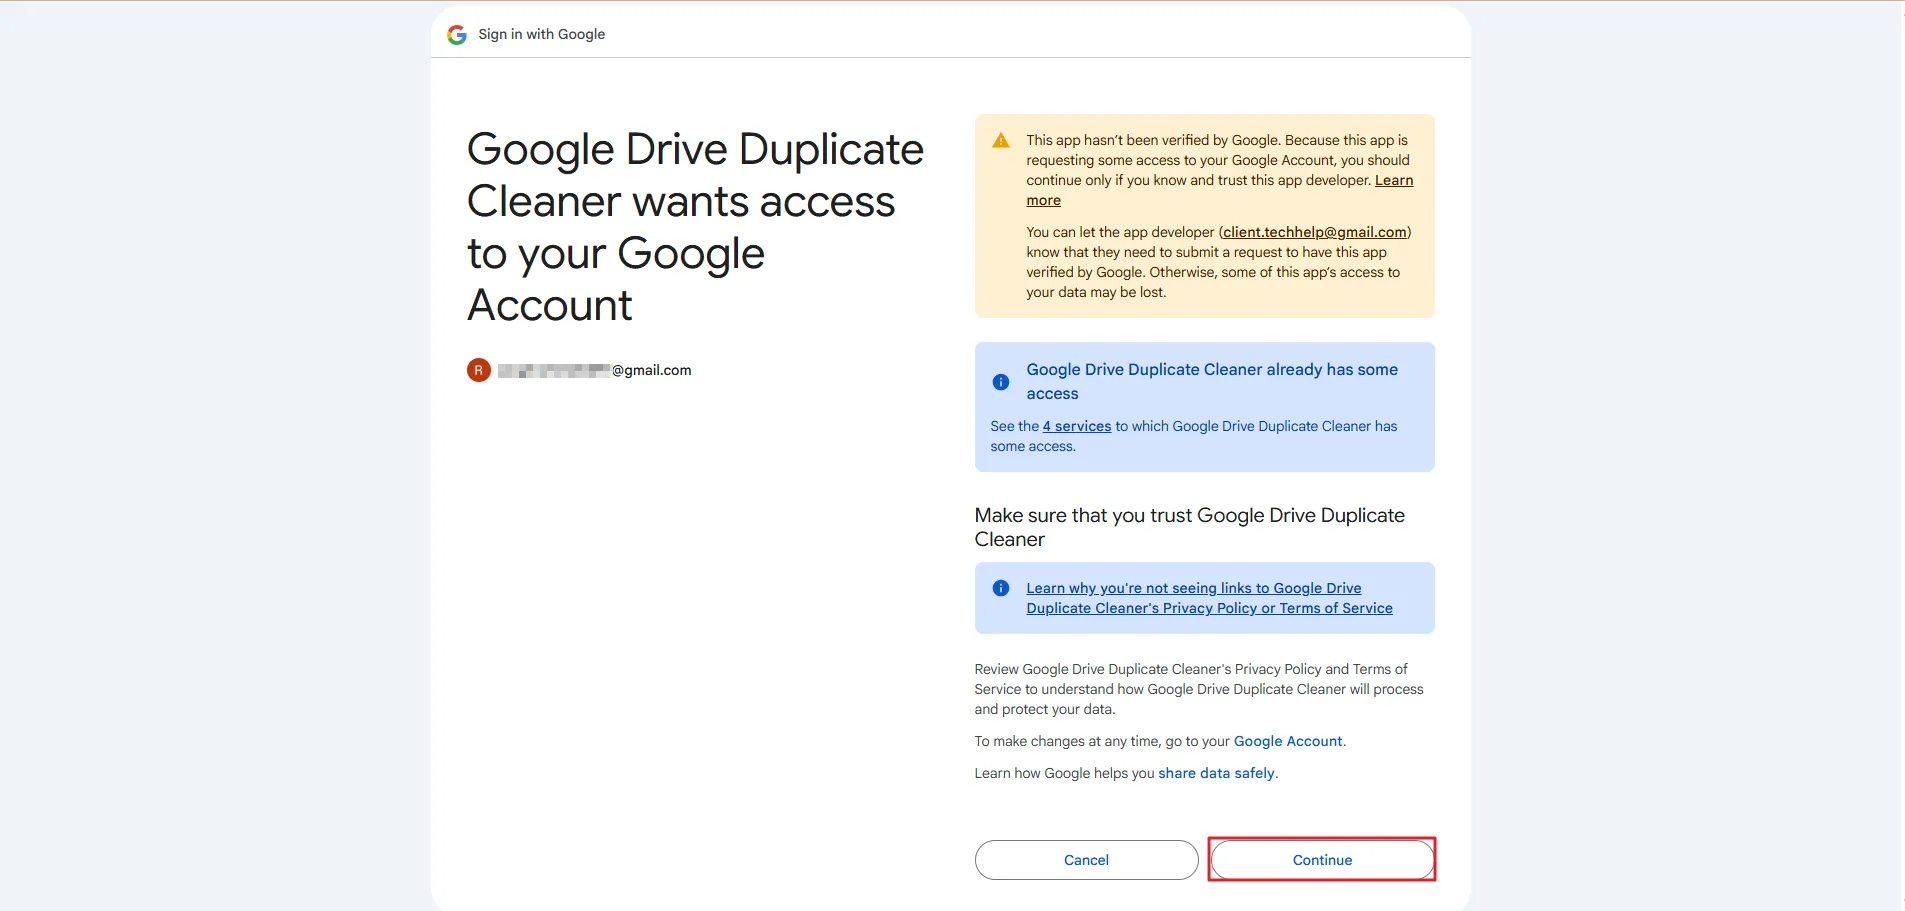Viewport: 1905px width, 911px height.
Task: Click the 'Sign in with Google' header text
Action: [x=542, y=34]
